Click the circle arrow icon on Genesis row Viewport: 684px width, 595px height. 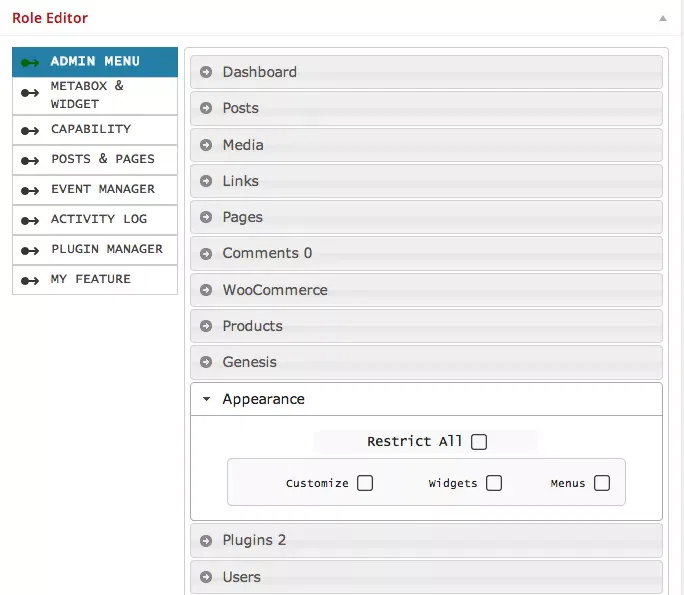pos(206,362)
